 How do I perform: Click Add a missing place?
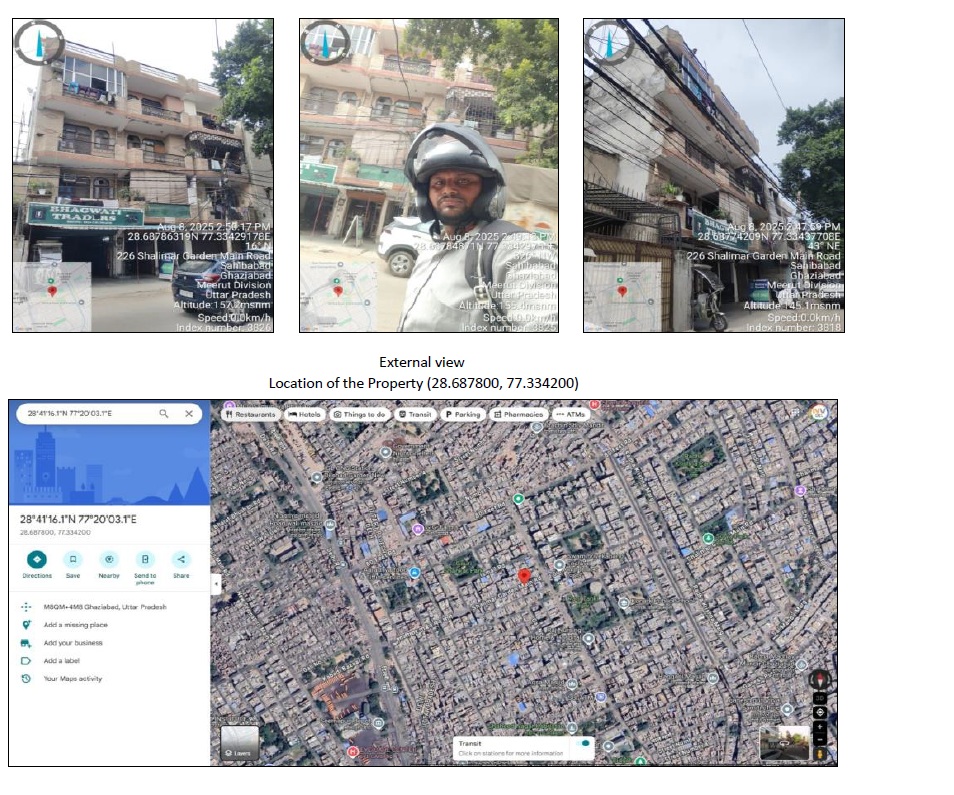pyautogui.click(x=73, y=625)
